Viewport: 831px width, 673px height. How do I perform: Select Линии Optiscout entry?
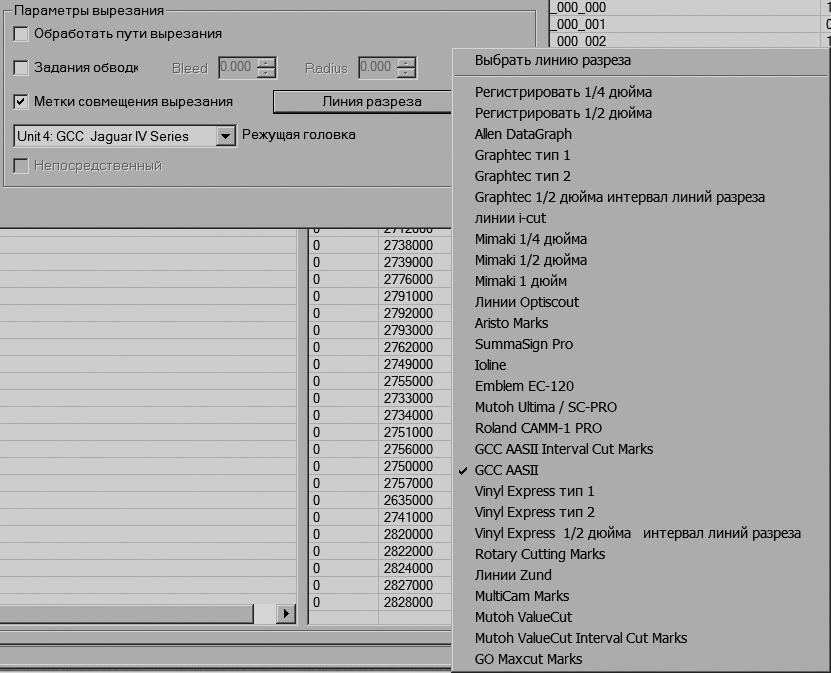pos(526,302)
